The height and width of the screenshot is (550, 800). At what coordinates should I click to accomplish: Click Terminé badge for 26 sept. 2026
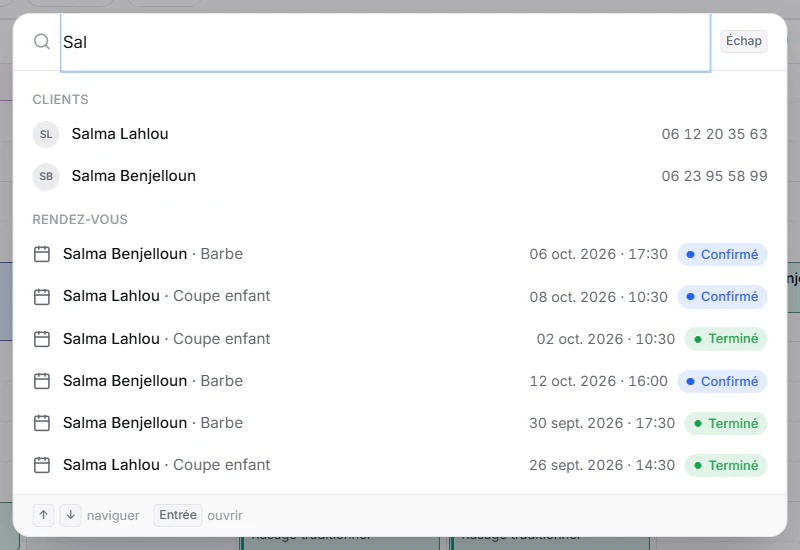click(726, 465)
